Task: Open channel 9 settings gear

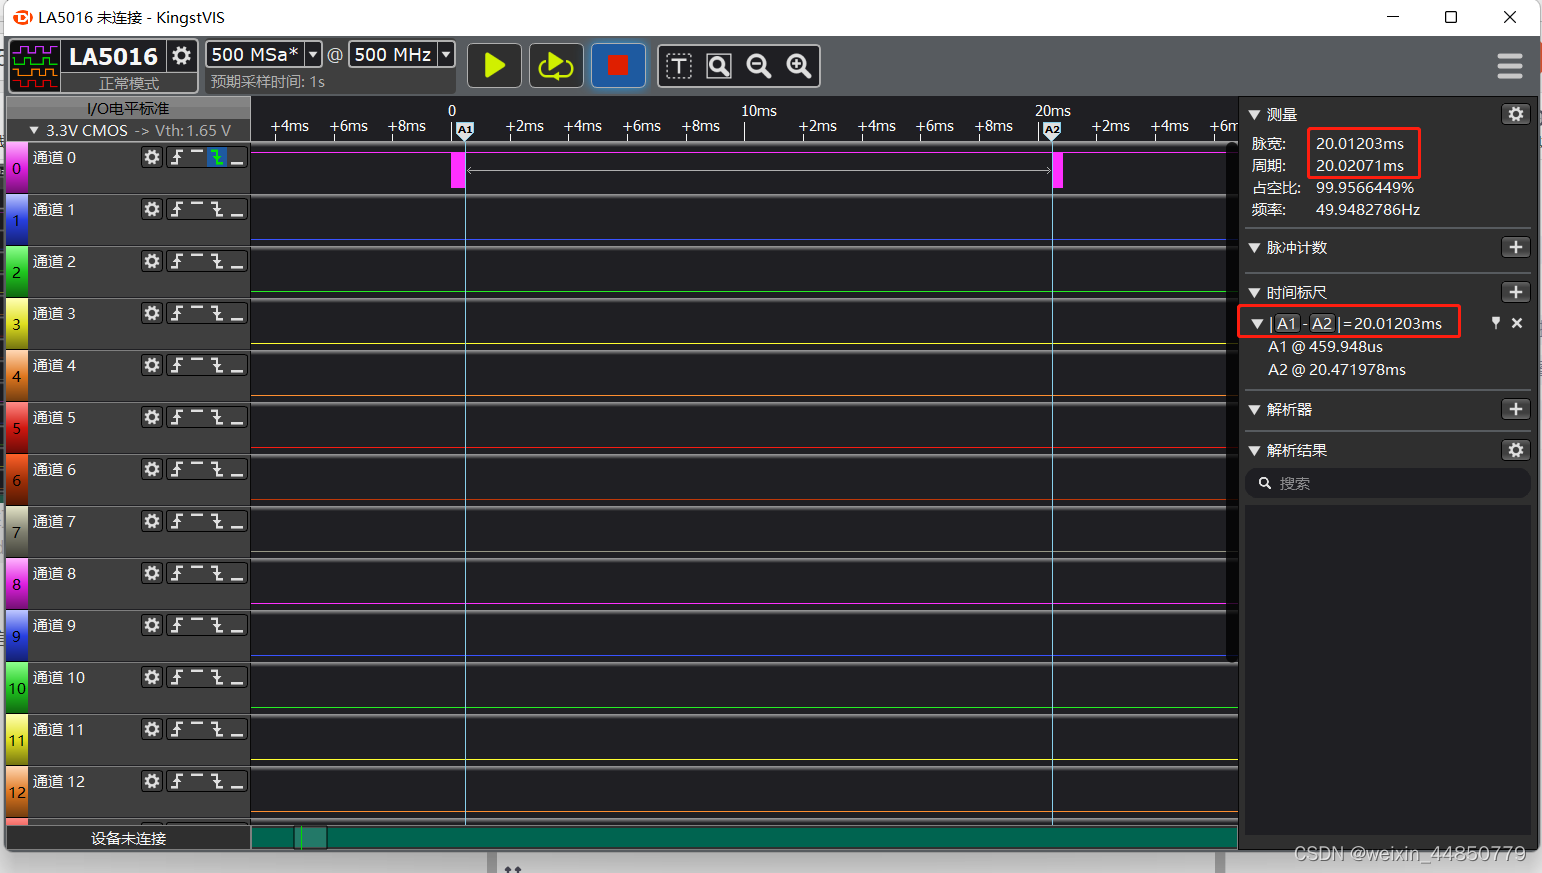Action: (x=152, y=625)
